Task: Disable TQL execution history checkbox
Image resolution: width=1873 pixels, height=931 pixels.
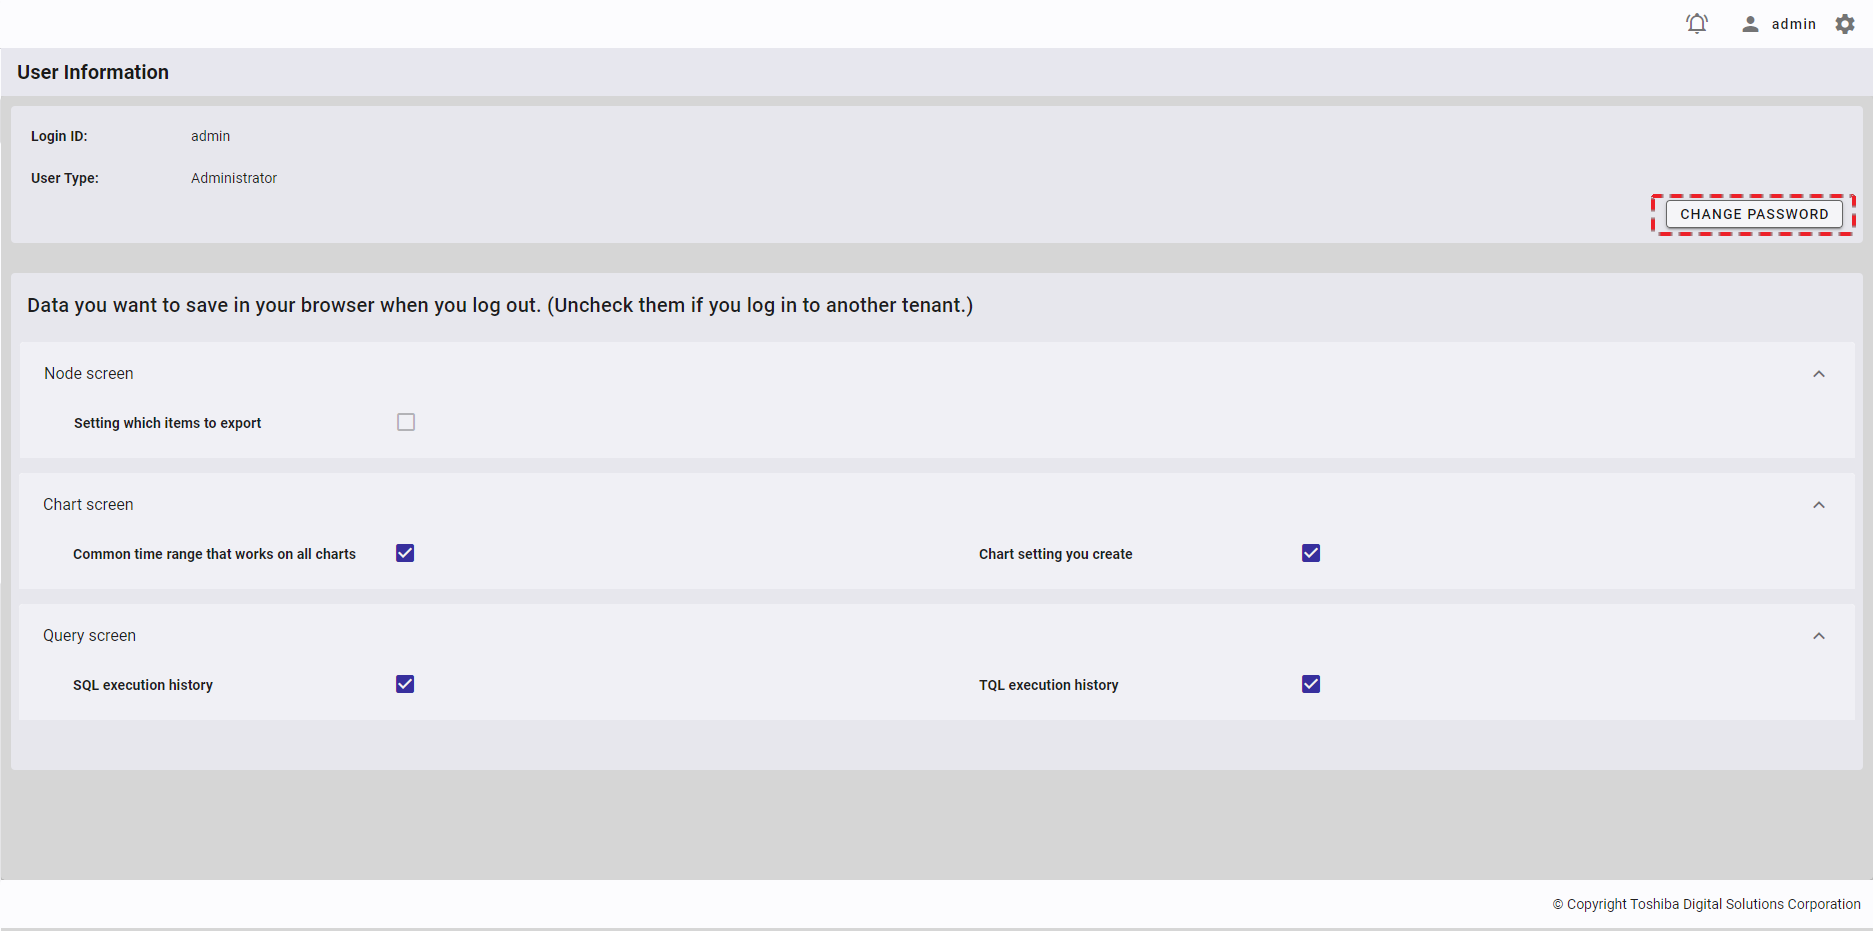Action: (x=1311, y=684)
